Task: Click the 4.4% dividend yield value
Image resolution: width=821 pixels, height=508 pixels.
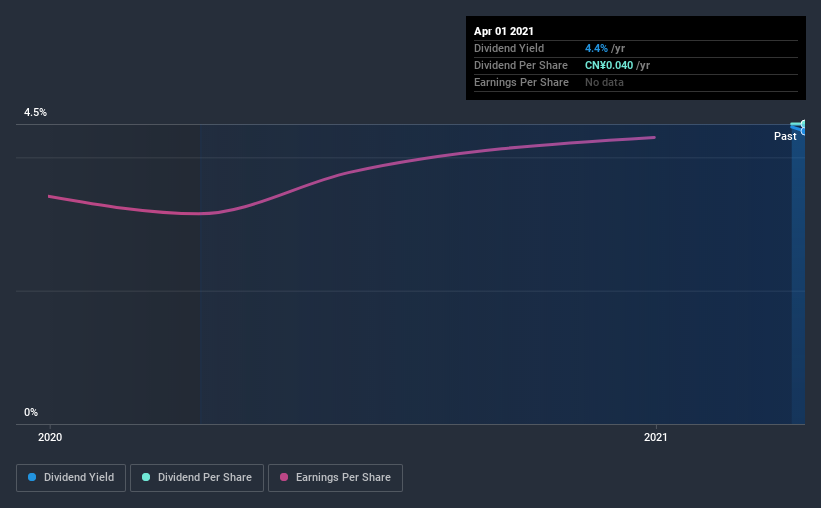Action: (596, 48)
